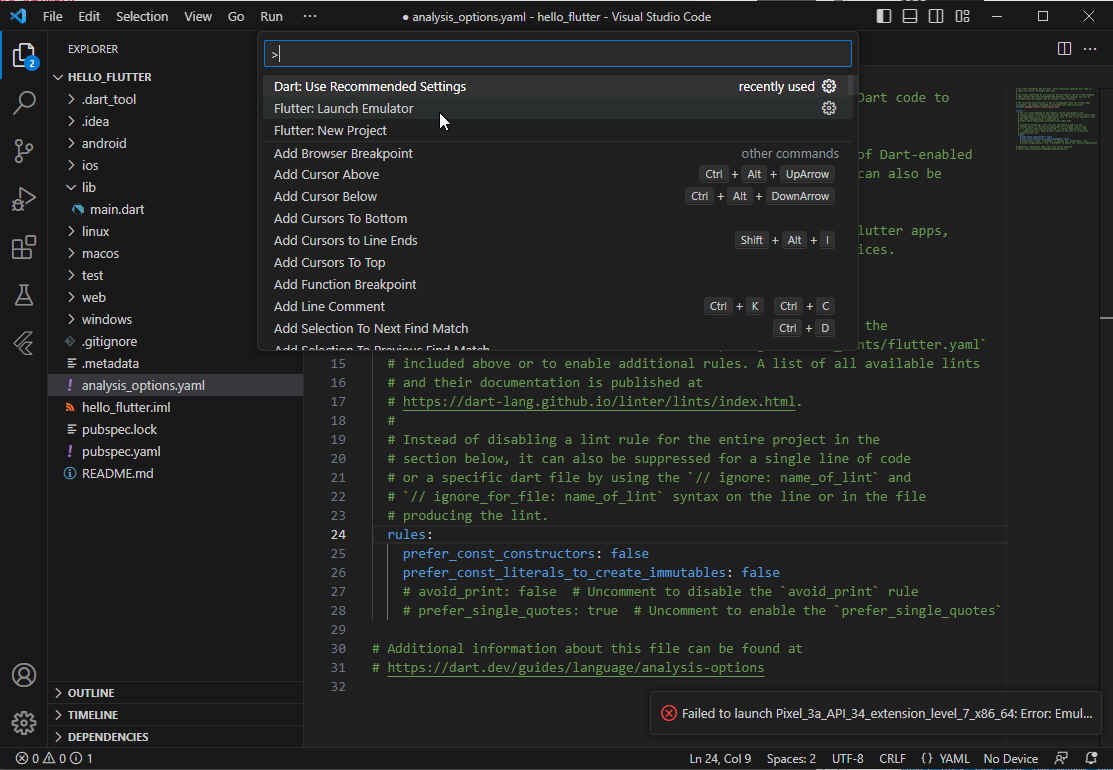Open the Accounts icon in activity bar
The image size is (1113, 770).
tap(23, 675)
